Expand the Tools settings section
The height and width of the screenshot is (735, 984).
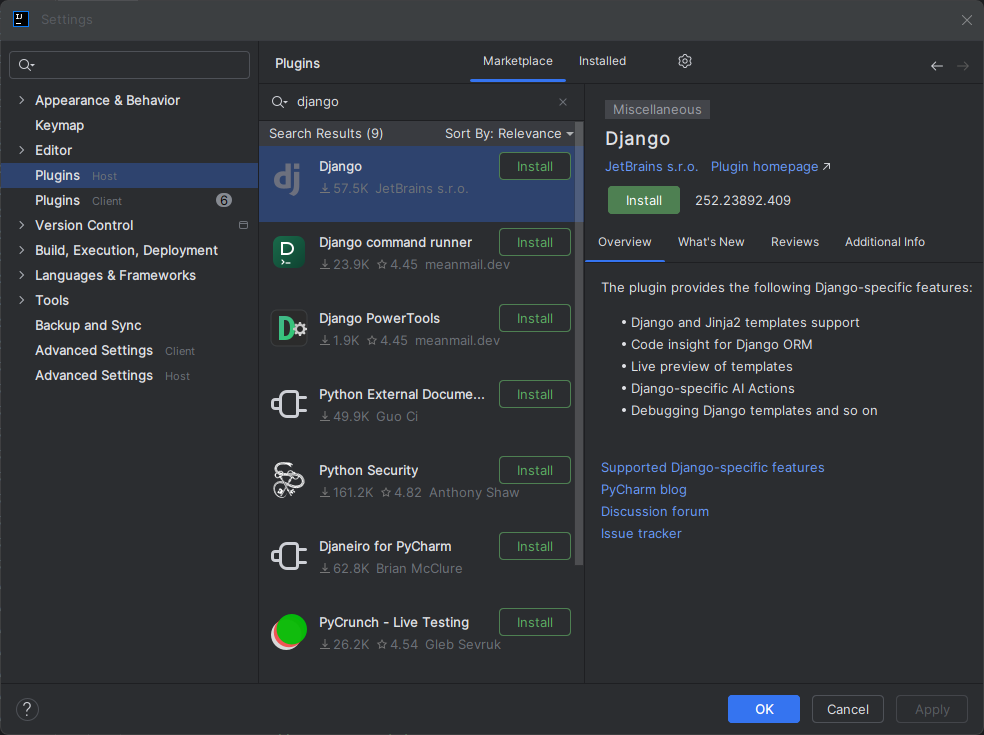coord(22,300)
